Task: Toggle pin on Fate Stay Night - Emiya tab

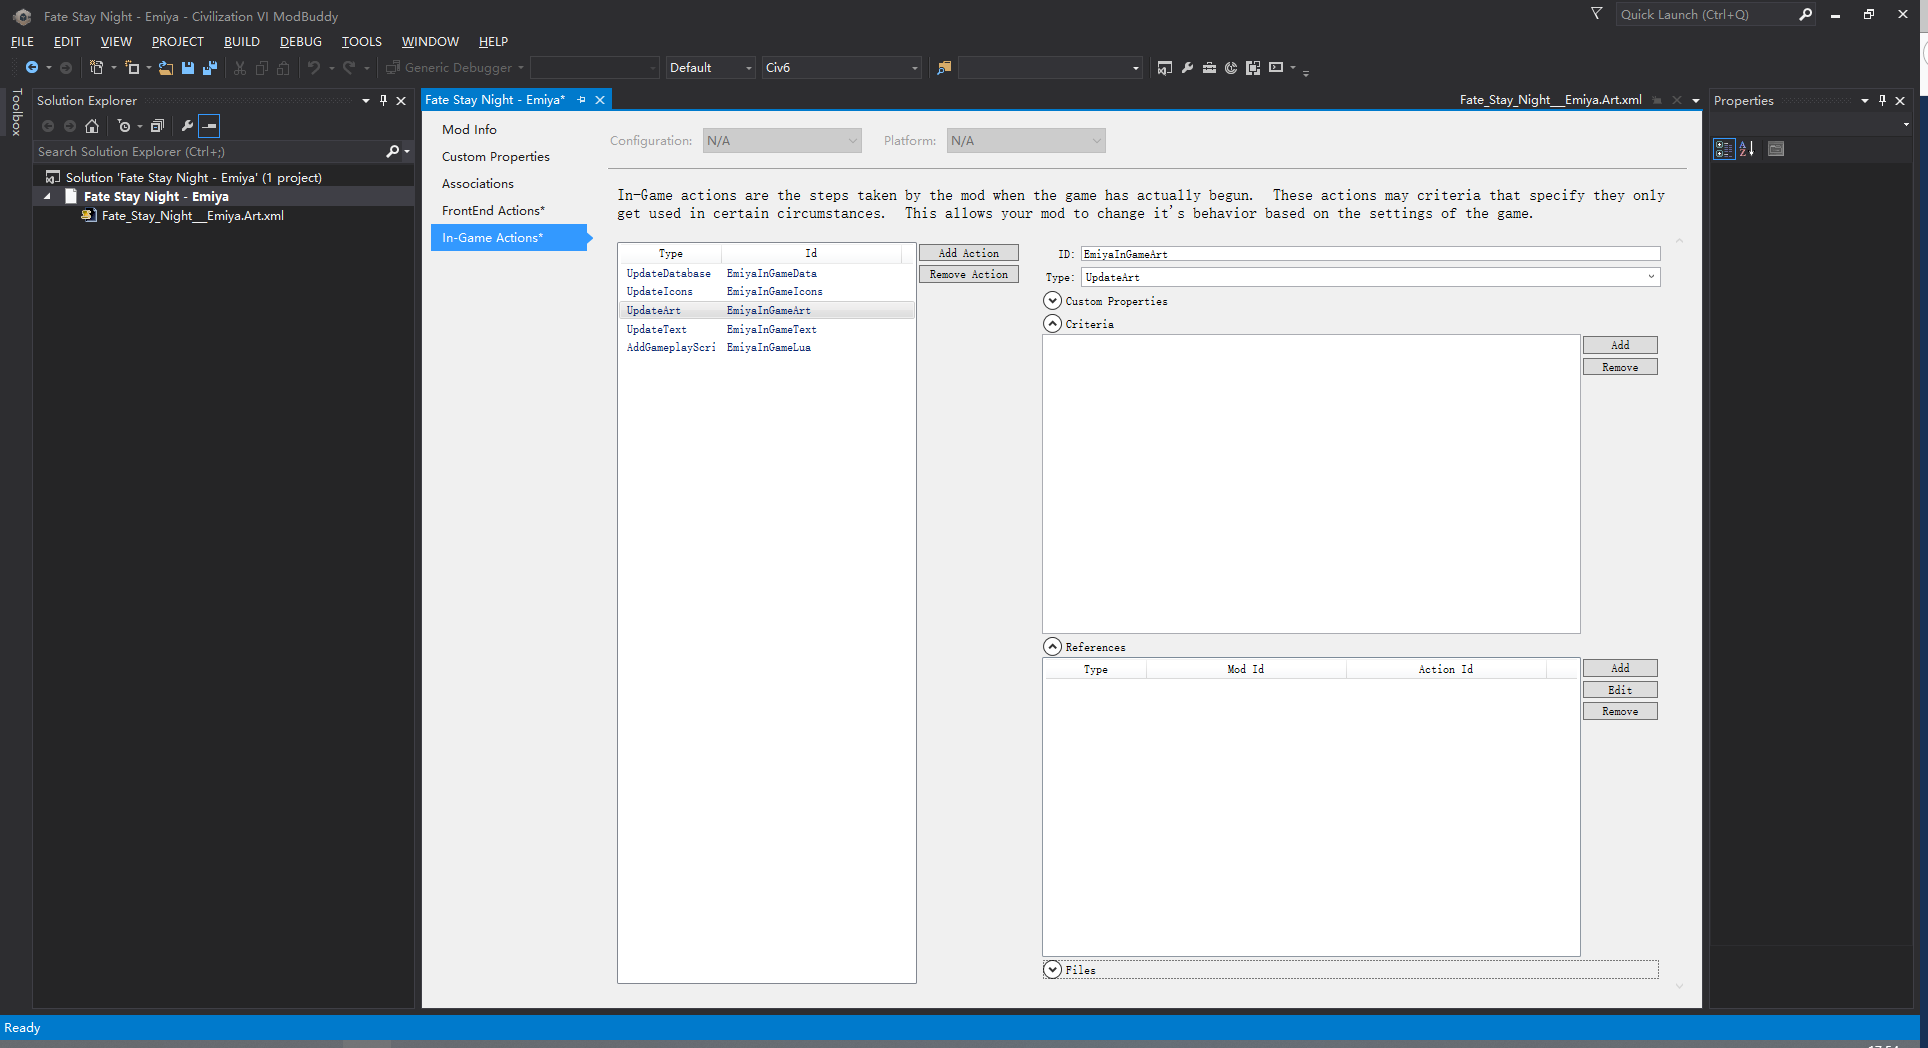Action: (x=581, y=100)
